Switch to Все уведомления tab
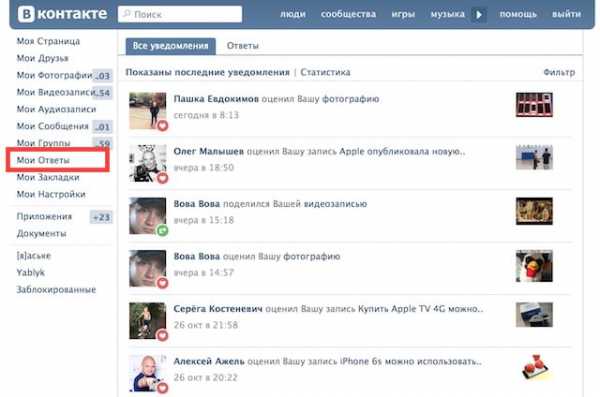The width and height of the screenshot is (600, 397). (x=171, y=46)
